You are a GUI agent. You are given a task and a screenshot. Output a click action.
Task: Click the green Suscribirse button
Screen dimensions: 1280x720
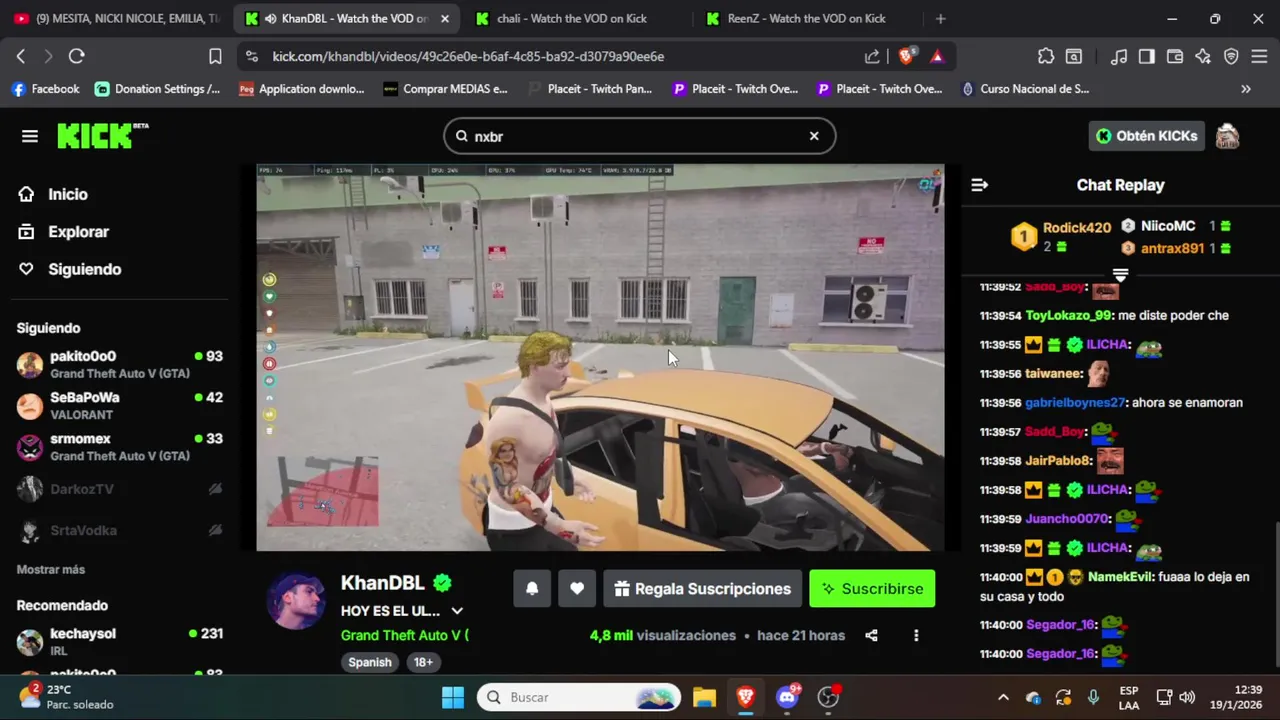pyautogui.click(x=872, y=589)
